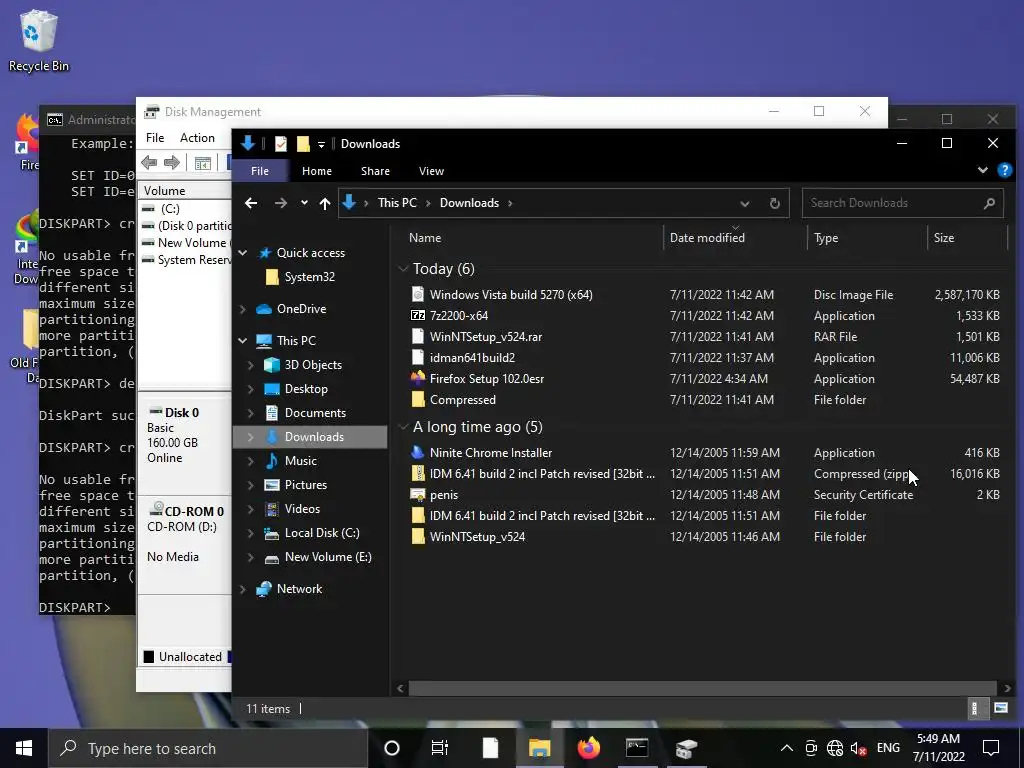Open the File tab in Explorer
The image size is (1024, 768).
click(260, 171)
